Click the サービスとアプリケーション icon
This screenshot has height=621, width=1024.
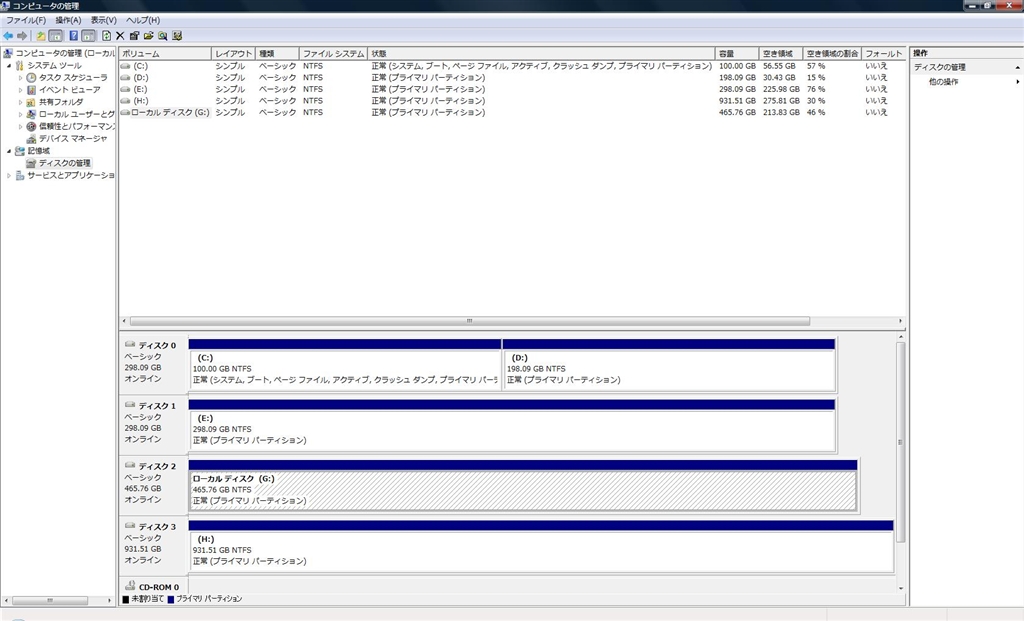20,175
